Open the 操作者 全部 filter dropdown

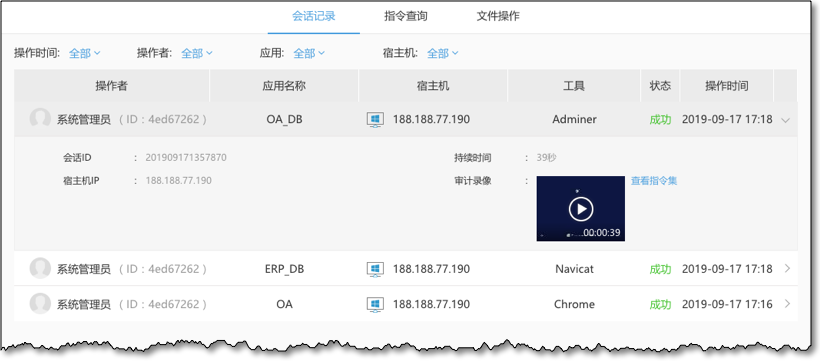[x=197, y=53]
